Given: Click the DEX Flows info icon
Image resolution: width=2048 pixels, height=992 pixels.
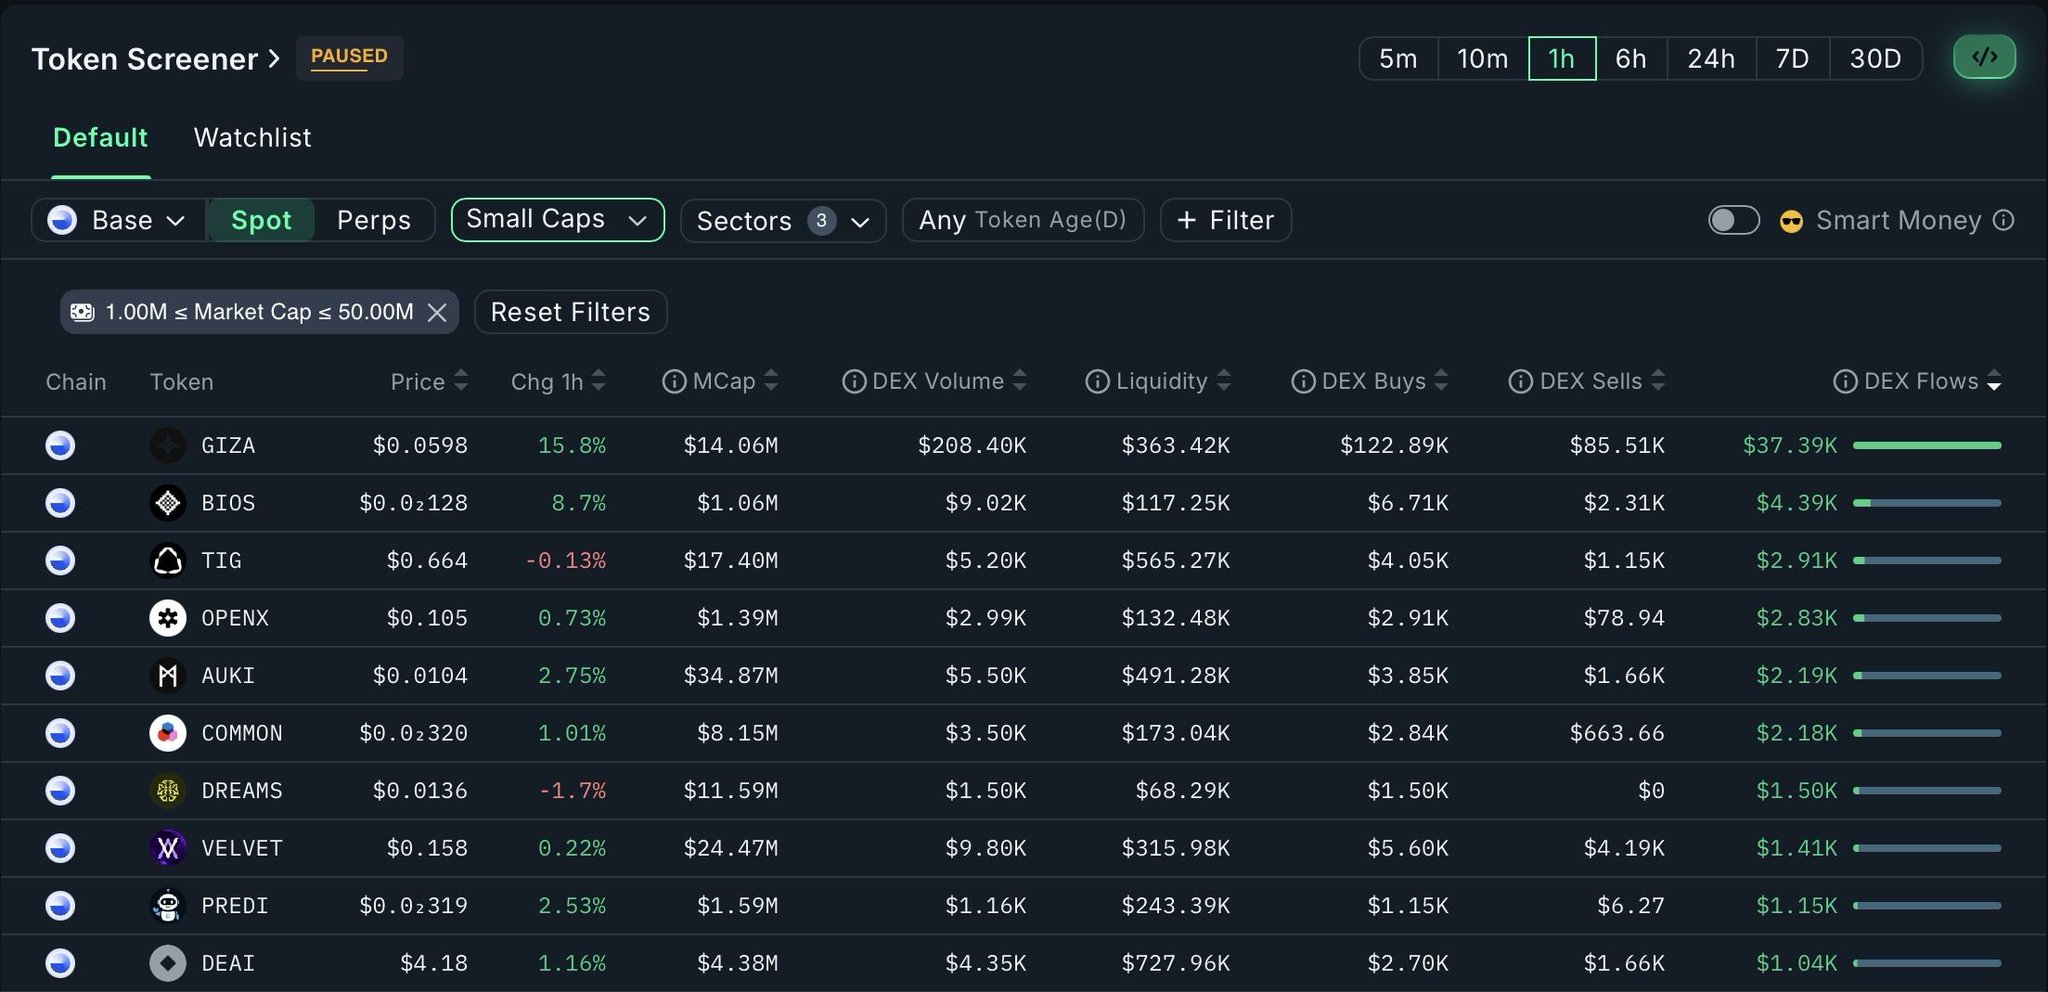Looking at the screenshot, I should click(x=1845, y=381).
